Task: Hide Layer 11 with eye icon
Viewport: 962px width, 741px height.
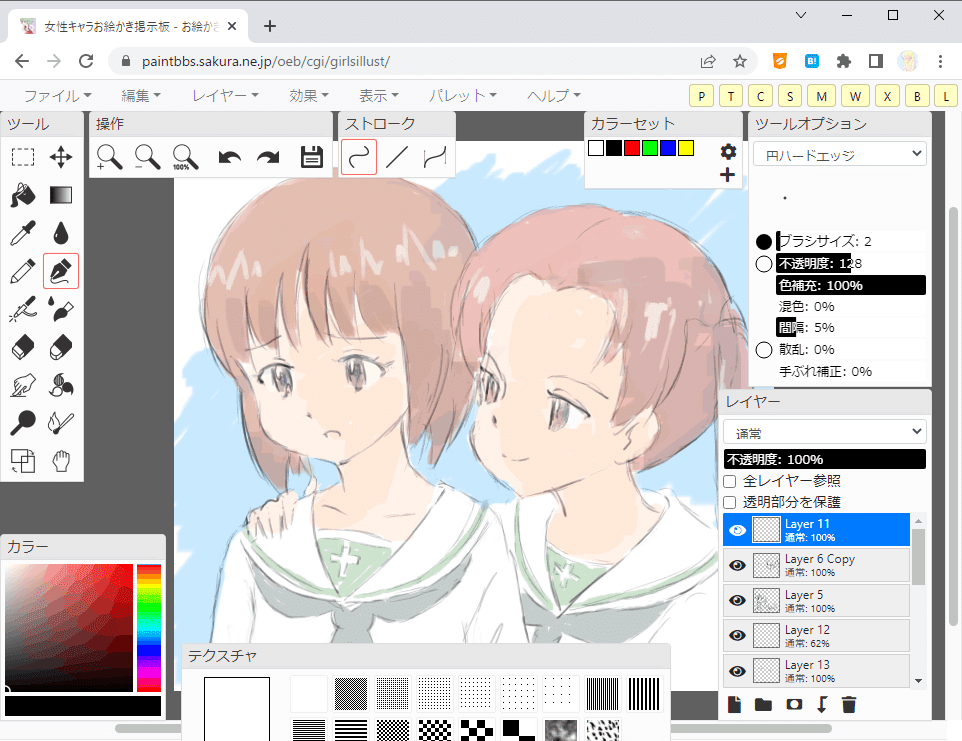Action: [x=737, y=530]
